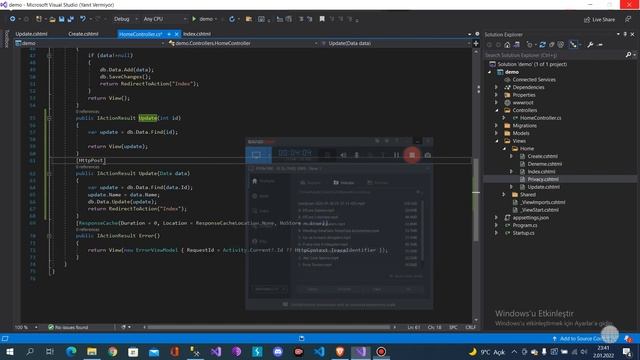The height and width of the screenshot is (360, 640).
Task: Open file using the folder icon
Action: coord(52,19)
